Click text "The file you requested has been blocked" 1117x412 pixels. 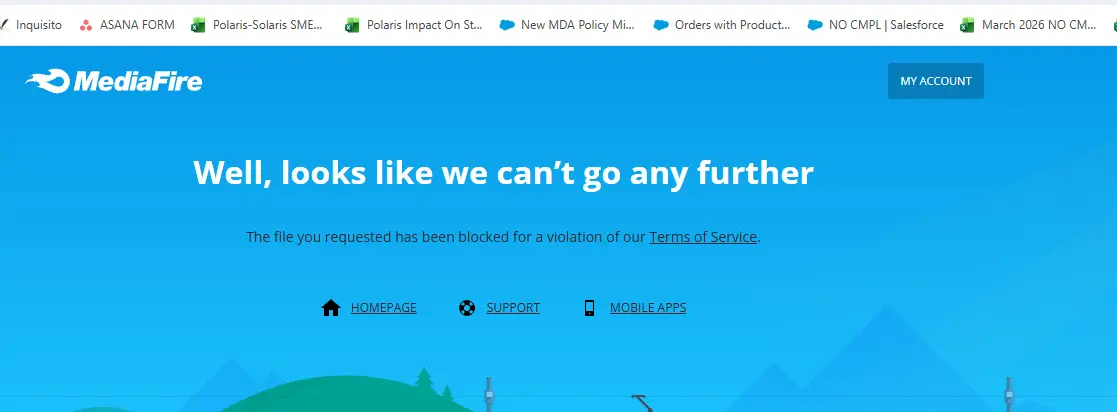(x=378, y=237)
